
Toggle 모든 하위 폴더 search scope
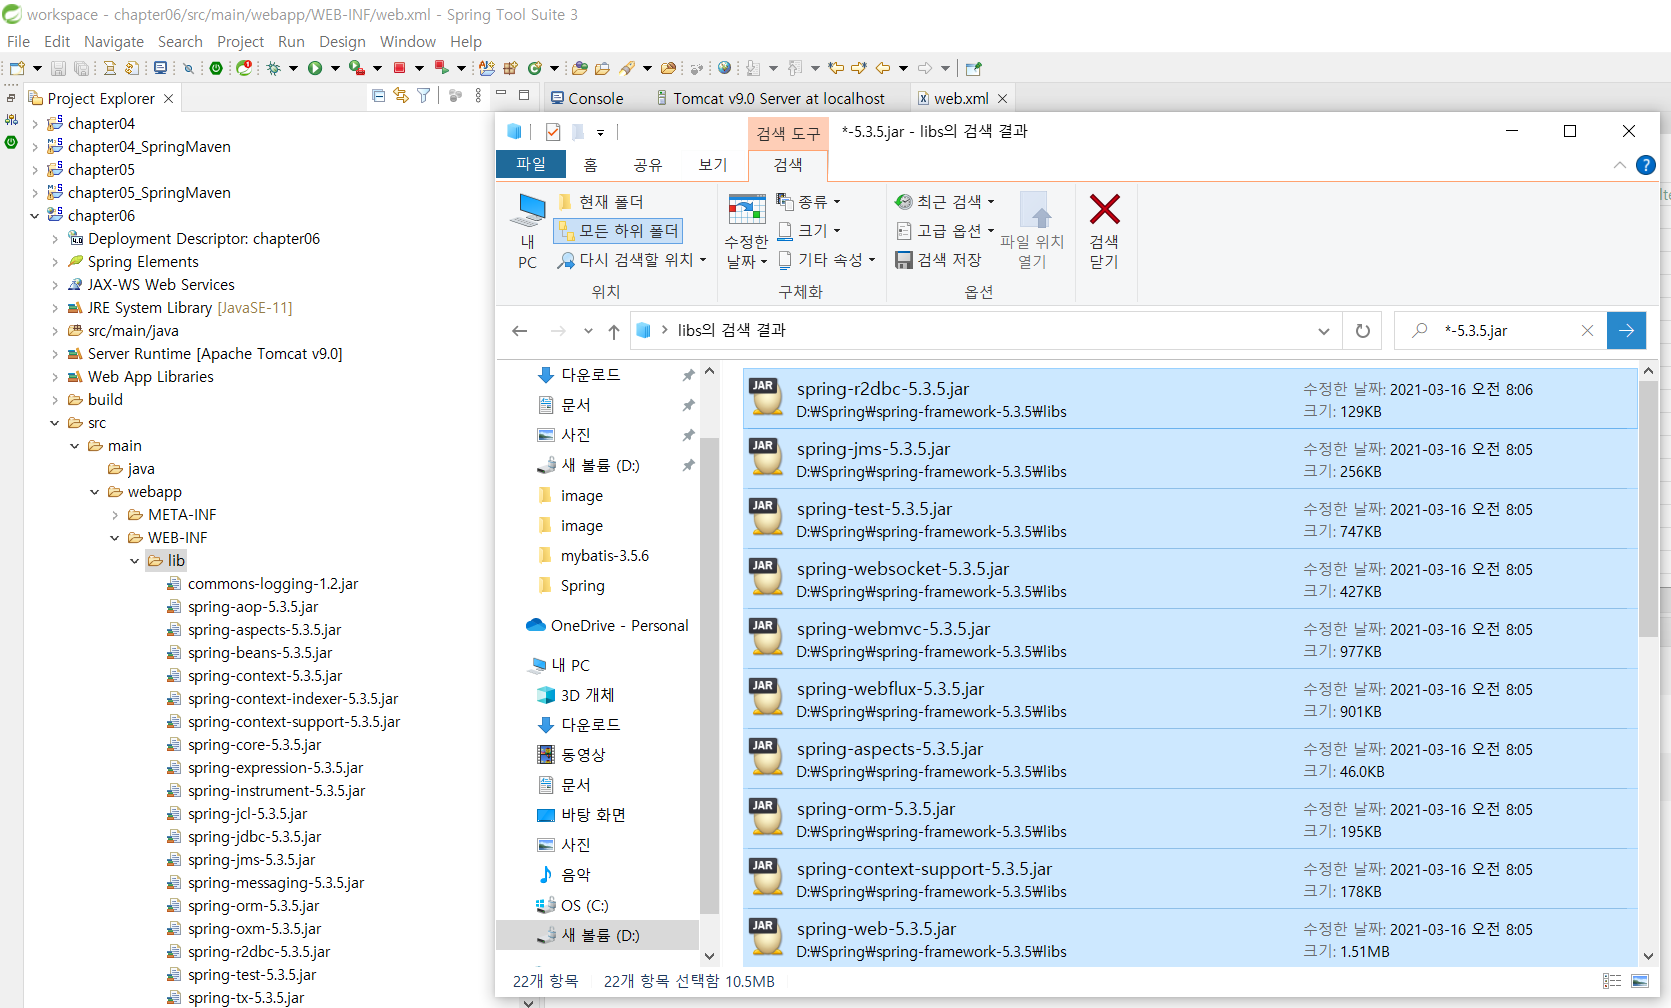coord(618,231)
